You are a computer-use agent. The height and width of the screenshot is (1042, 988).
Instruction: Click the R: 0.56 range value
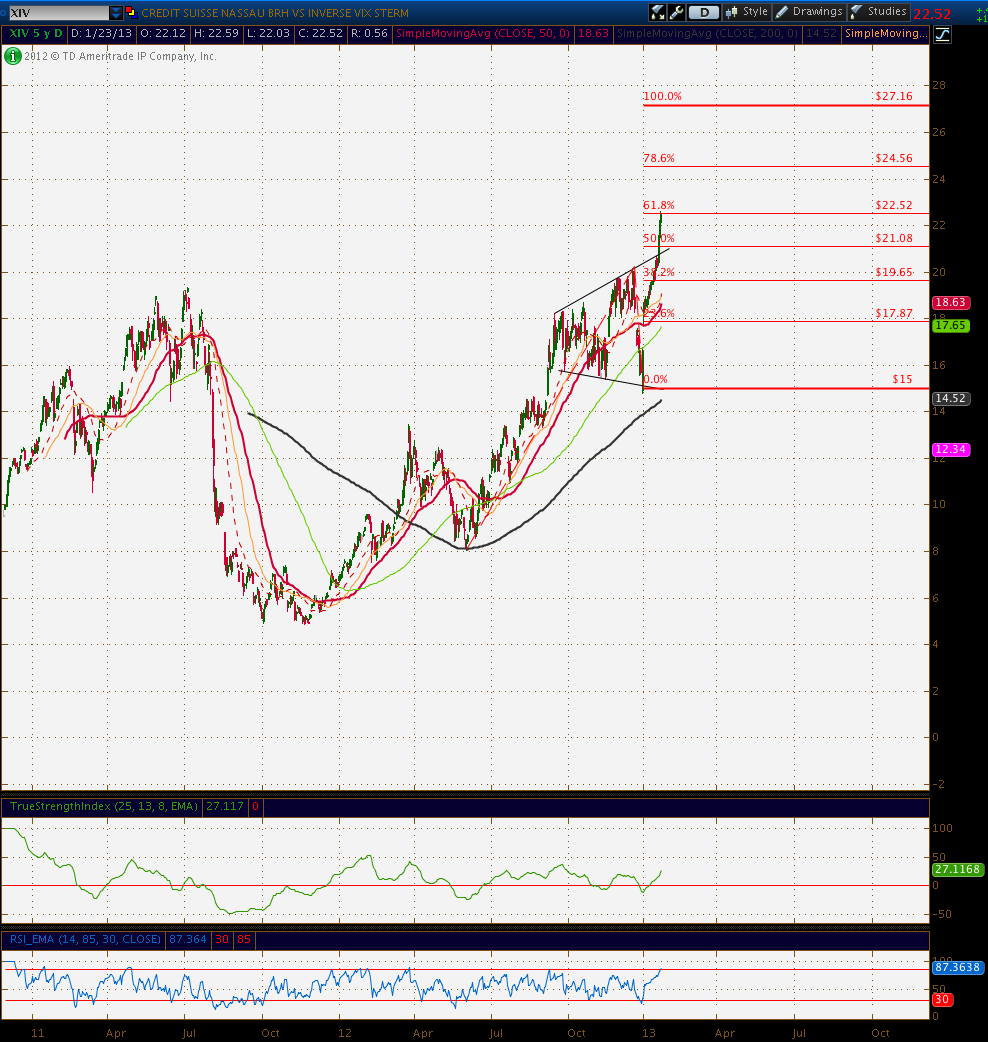[369, 33]
